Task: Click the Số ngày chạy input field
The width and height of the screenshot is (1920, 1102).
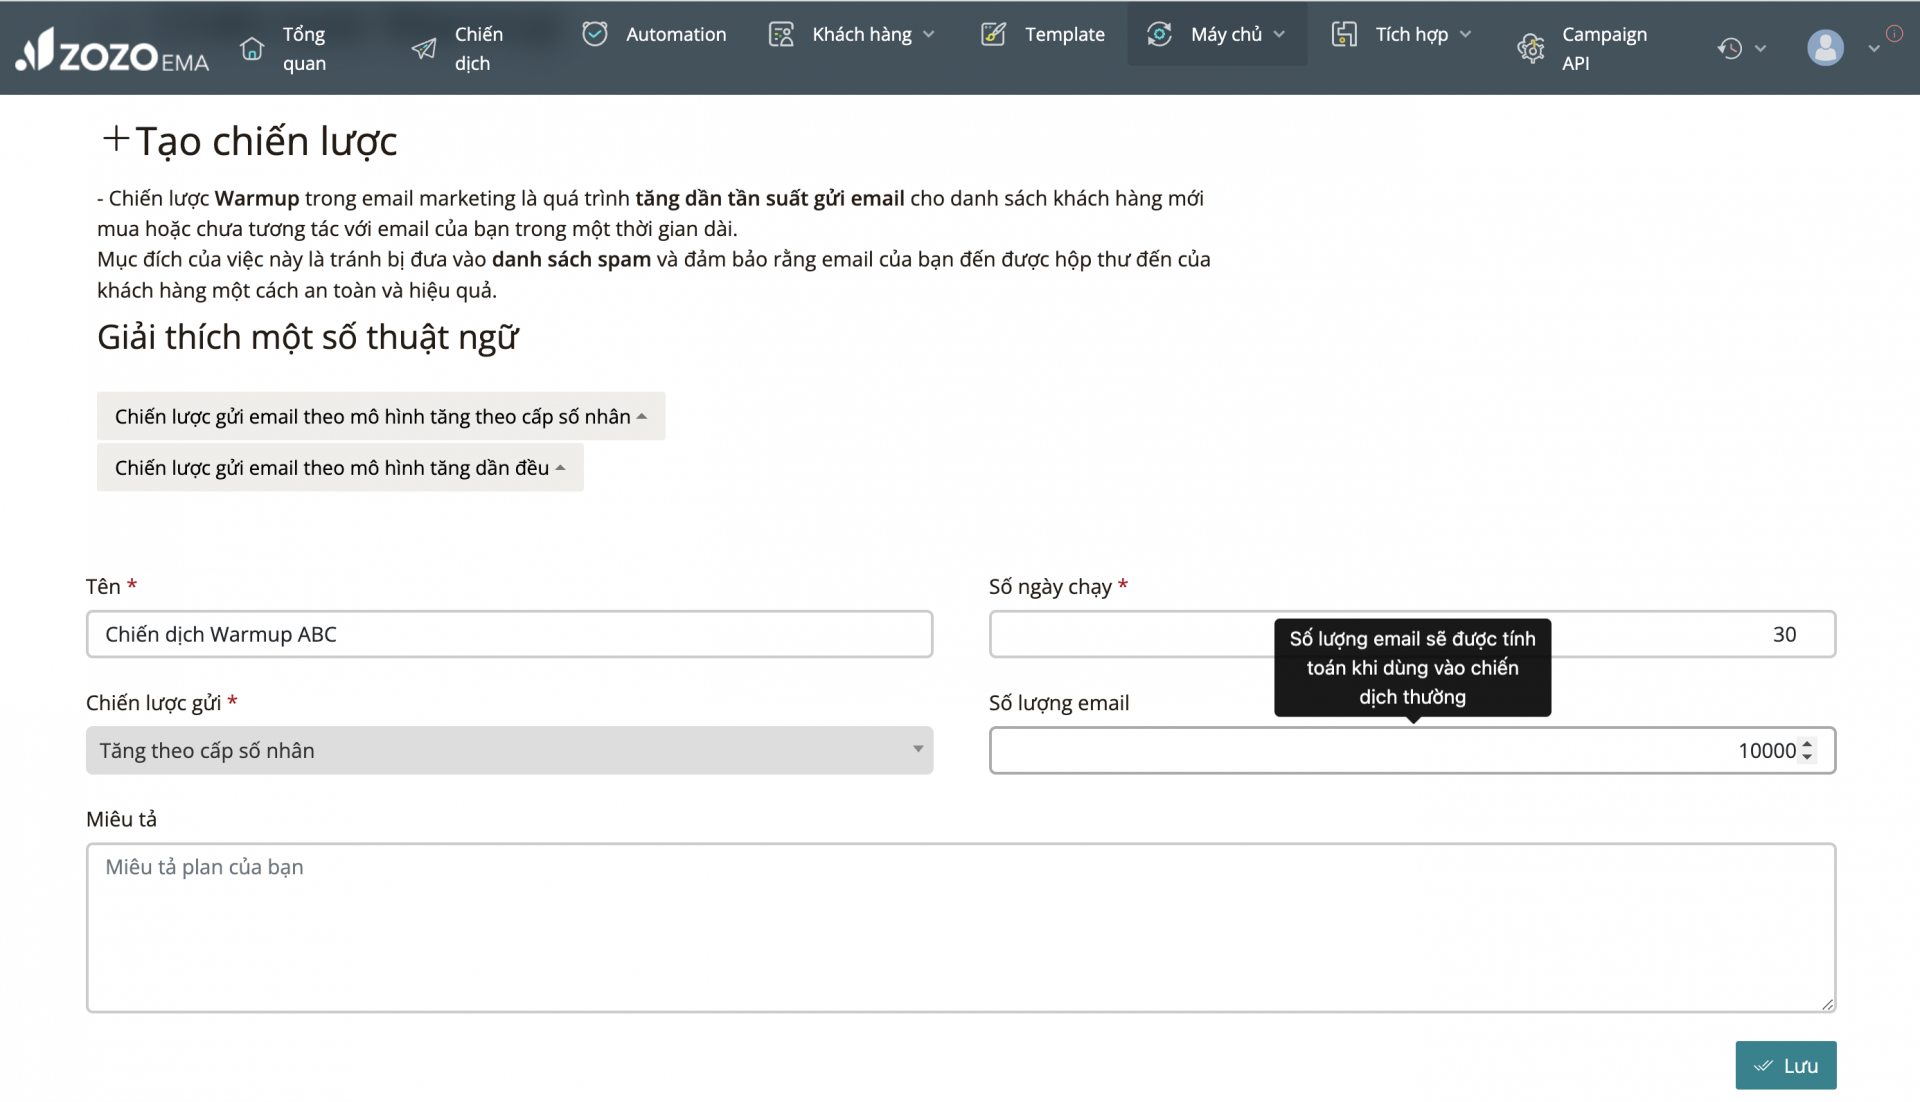Action: (1130, 634)
